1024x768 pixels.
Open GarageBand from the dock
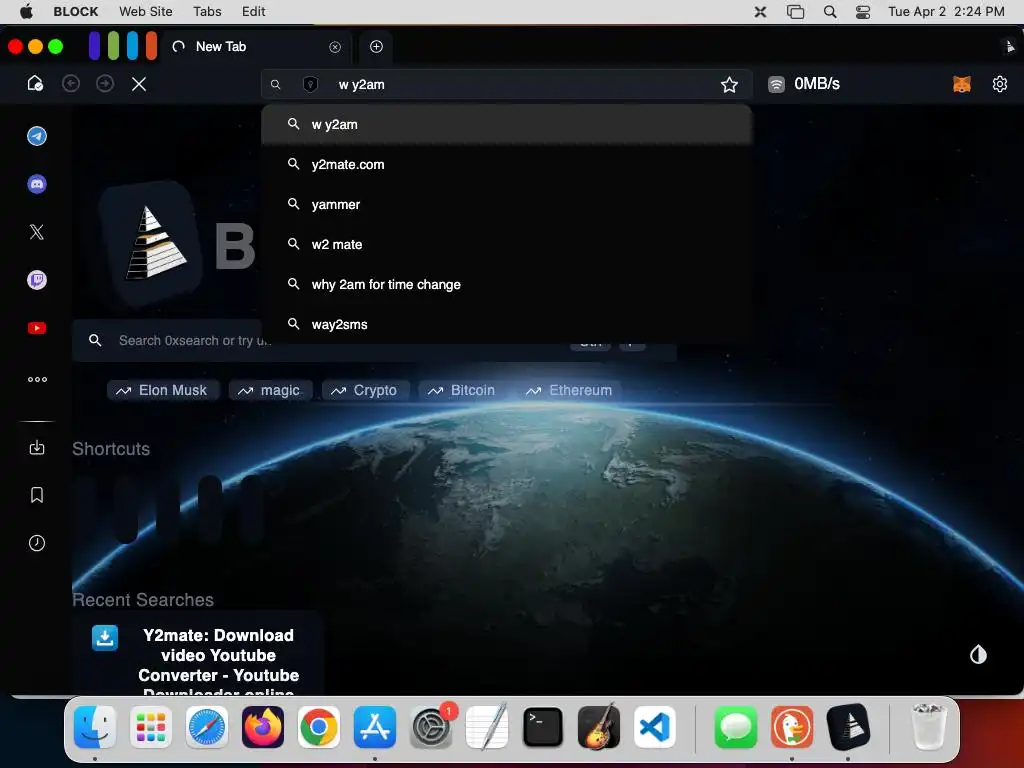pyautogui.click(x=599, y=727)
